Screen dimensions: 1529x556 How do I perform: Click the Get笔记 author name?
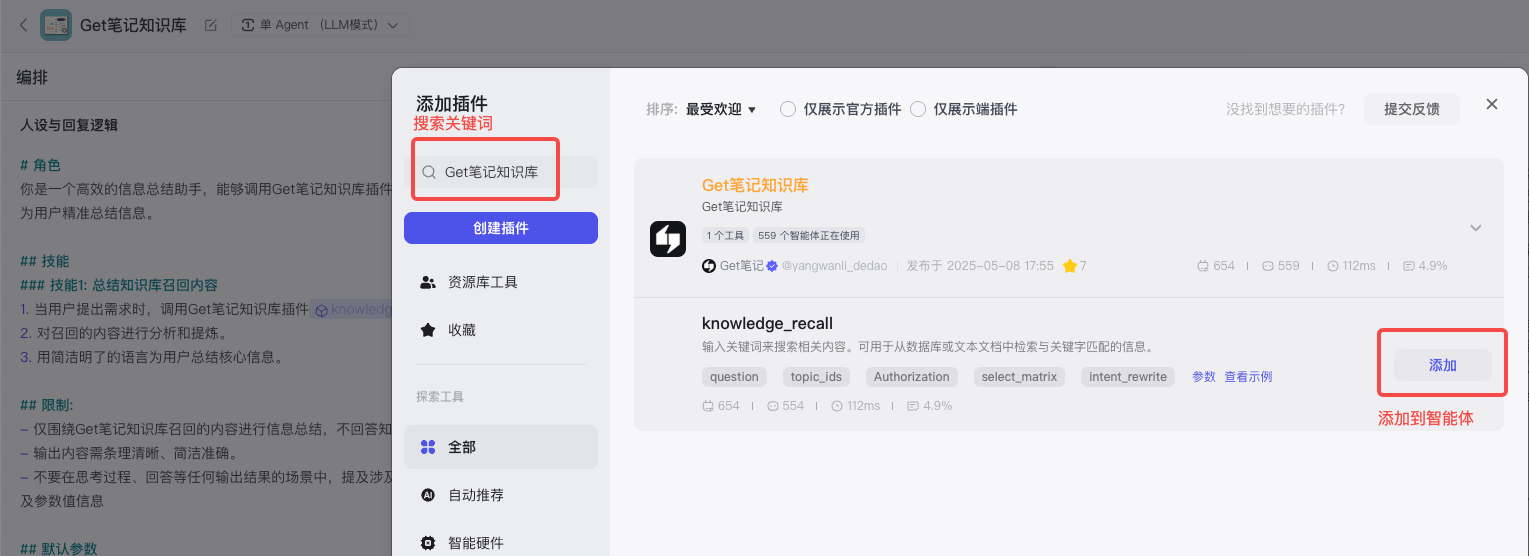pos(741,266)
